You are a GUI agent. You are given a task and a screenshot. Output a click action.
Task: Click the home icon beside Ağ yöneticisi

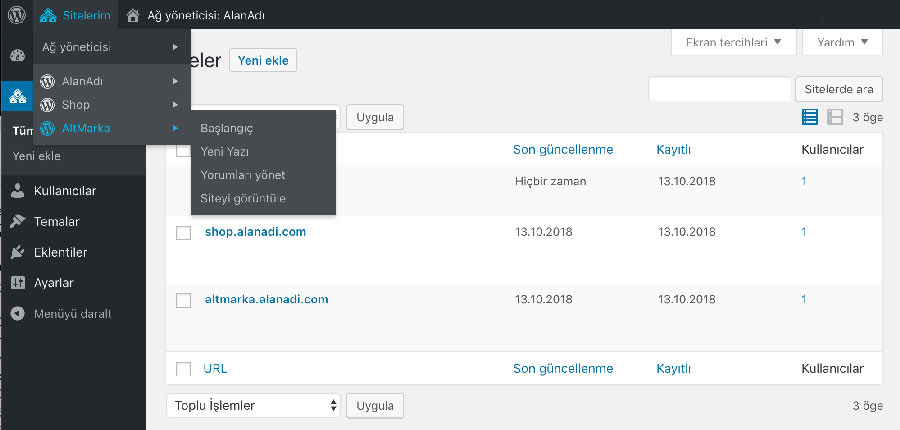pyautogui.click(x=133, y=16)
